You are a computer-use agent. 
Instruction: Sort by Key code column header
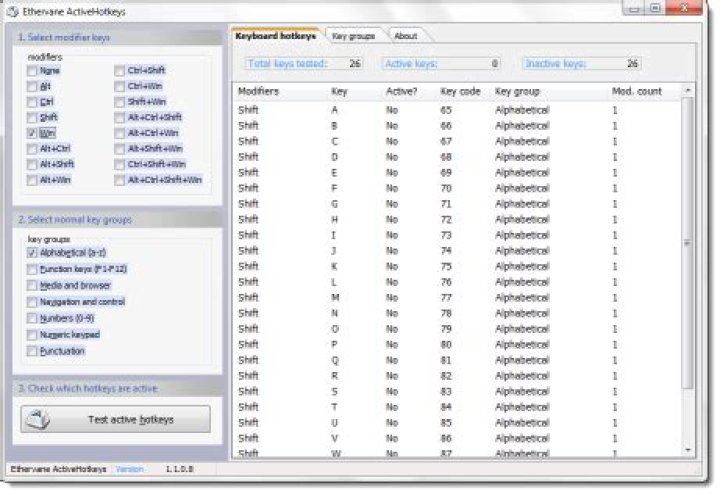coord(460,91)
